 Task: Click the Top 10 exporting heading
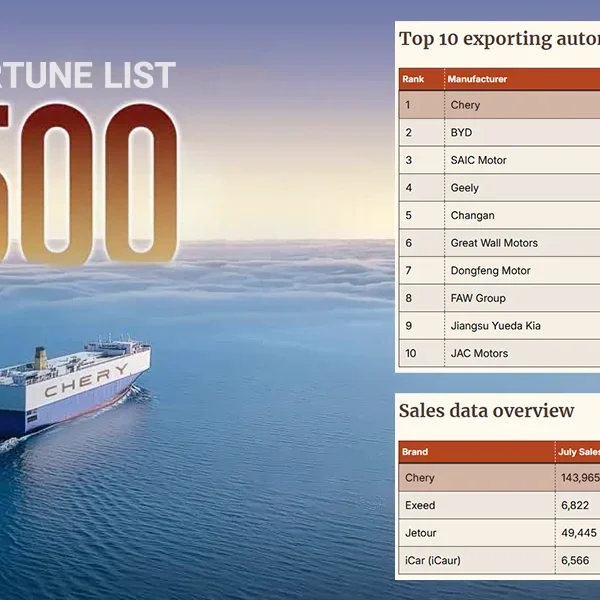point(499,39)
